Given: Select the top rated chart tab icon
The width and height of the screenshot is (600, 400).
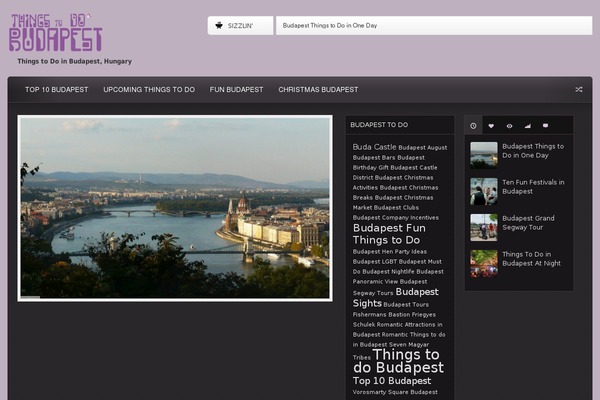Looking at the screenshot, I should (528, 126).
